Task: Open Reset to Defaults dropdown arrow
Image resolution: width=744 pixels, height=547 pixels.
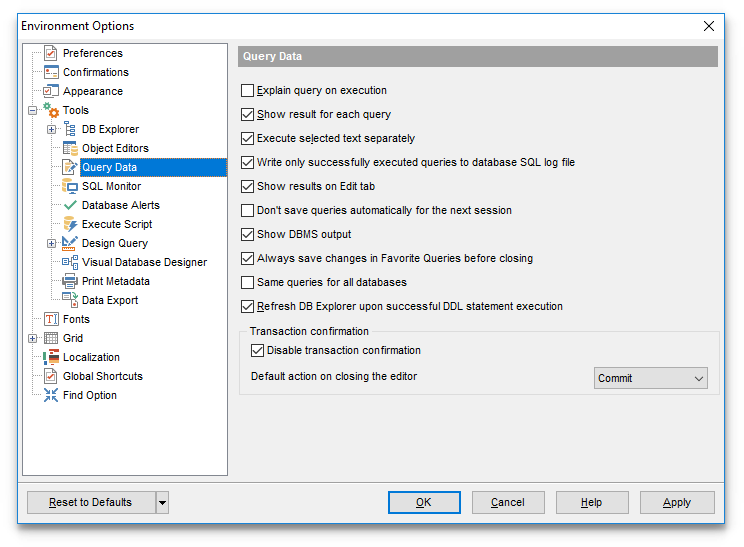Action: [x=162, y=502]
